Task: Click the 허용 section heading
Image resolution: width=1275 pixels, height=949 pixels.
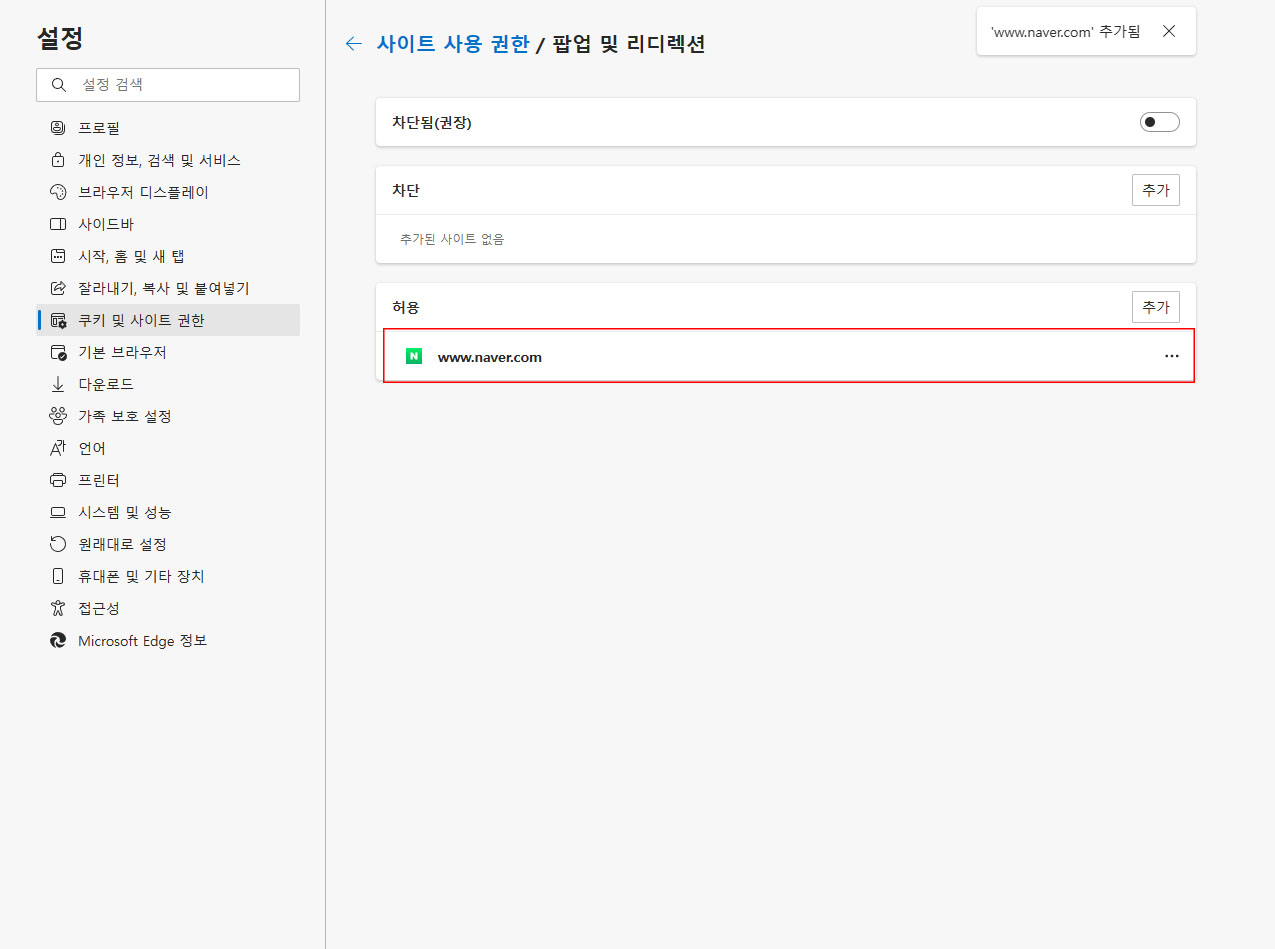Action: coord(406,307)
